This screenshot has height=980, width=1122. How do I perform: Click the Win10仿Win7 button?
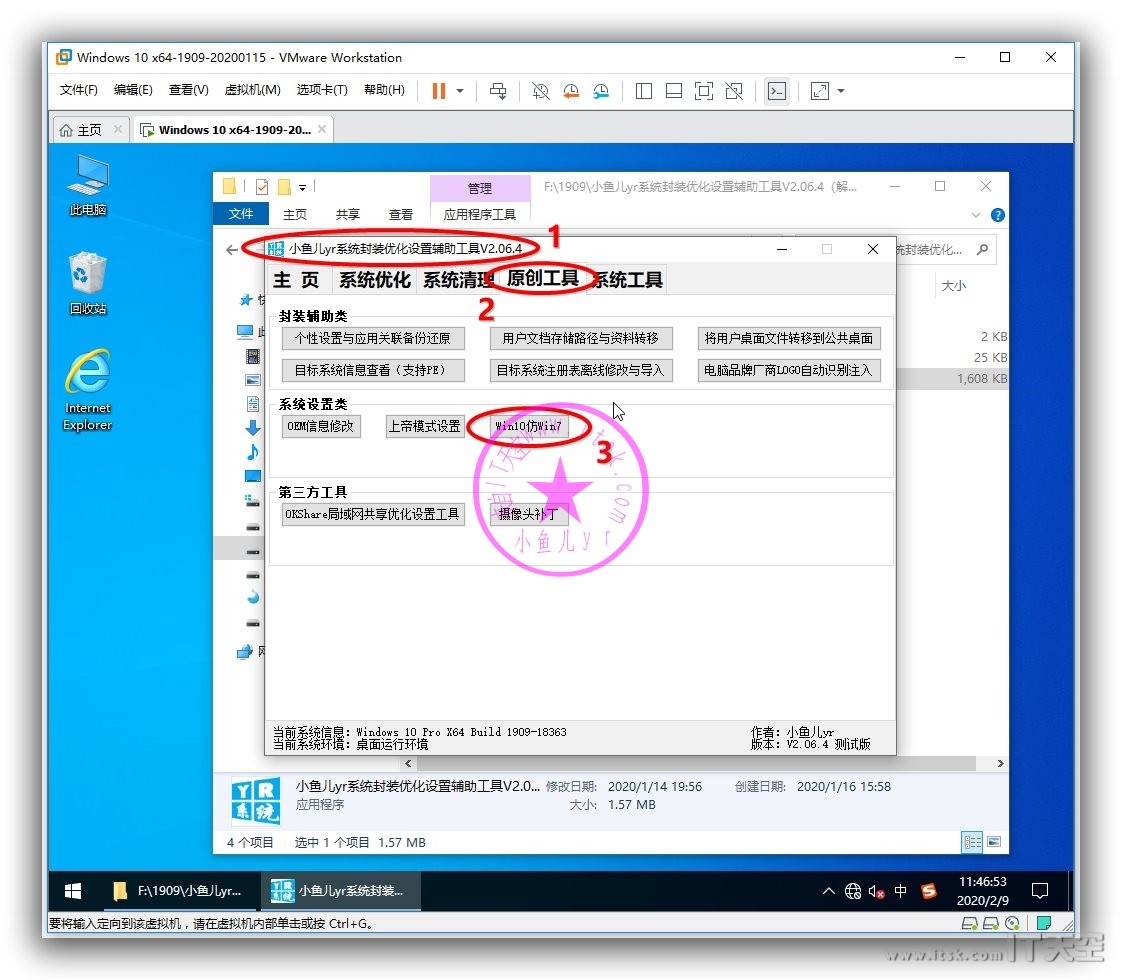coord(529,426)
